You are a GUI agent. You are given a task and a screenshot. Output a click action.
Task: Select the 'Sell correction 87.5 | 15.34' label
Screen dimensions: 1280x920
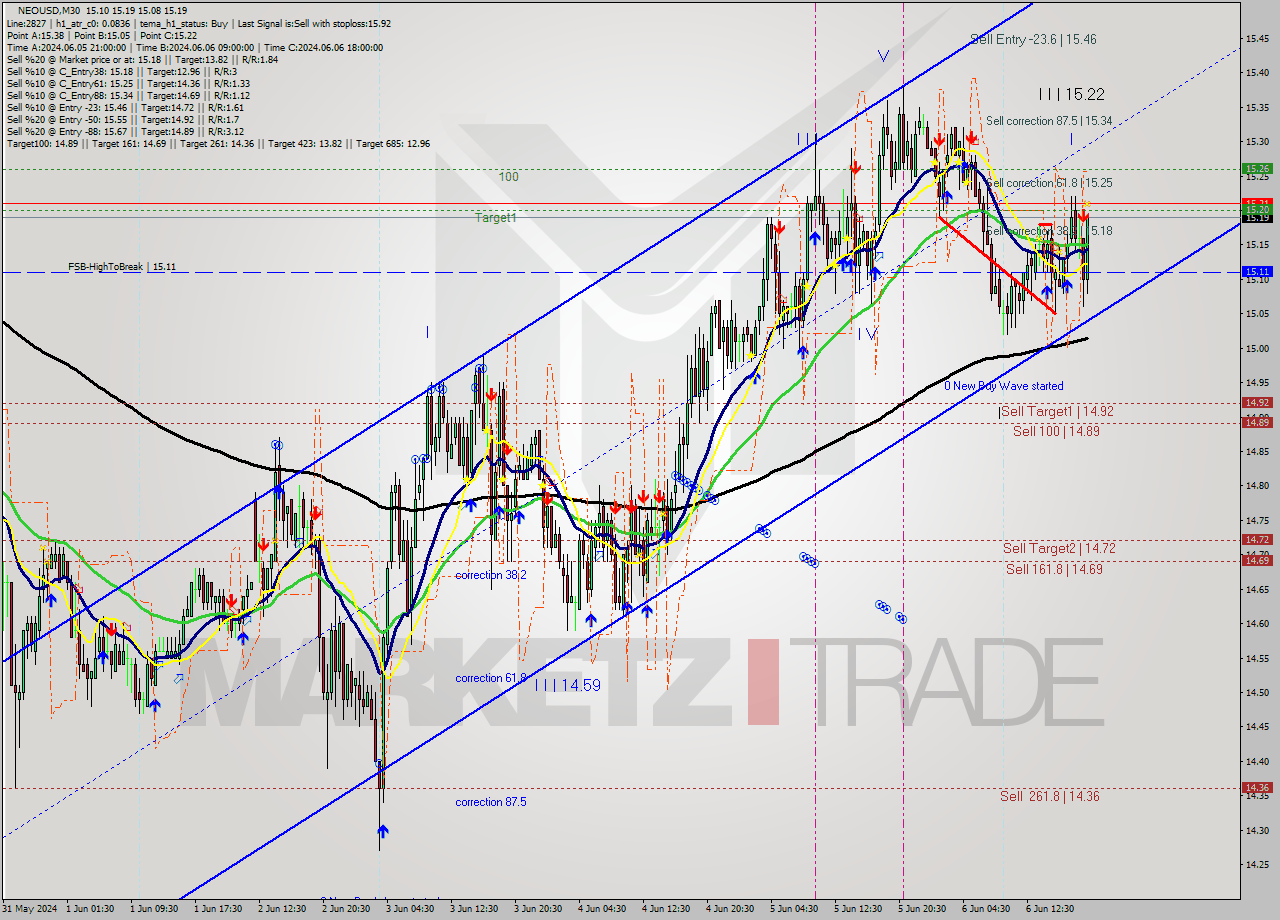pos(1049,121)
